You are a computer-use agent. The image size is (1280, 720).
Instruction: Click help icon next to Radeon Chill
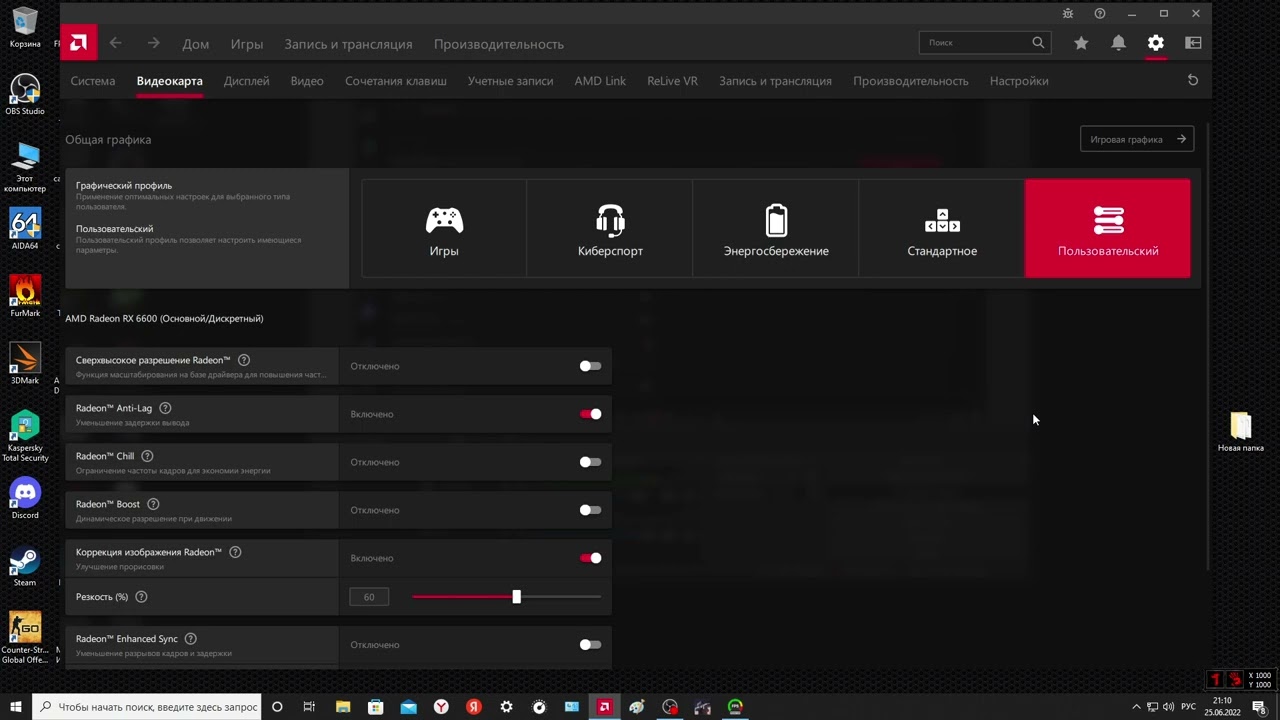click(x=147, y=456)
